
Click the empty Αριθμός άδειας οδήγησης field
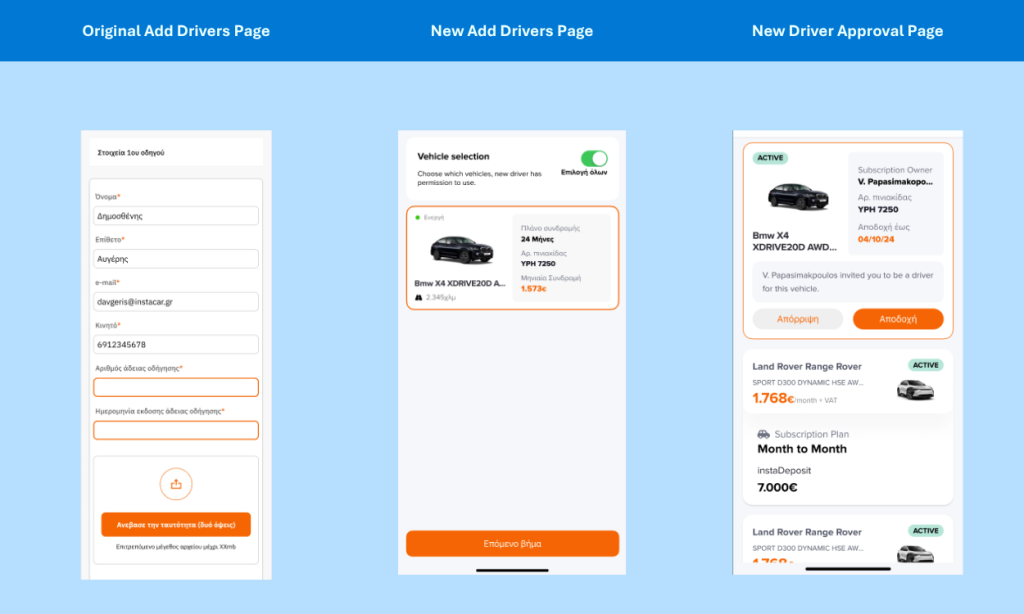click(176, 387)
